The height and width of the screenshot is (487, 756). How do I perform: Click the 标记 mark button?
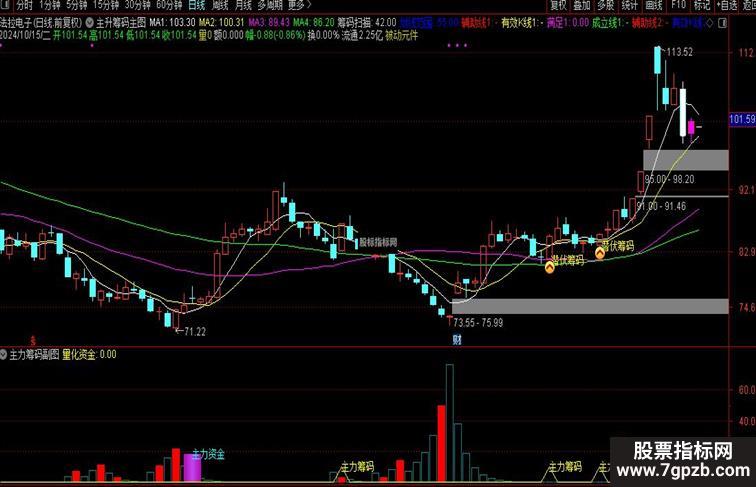702,5
